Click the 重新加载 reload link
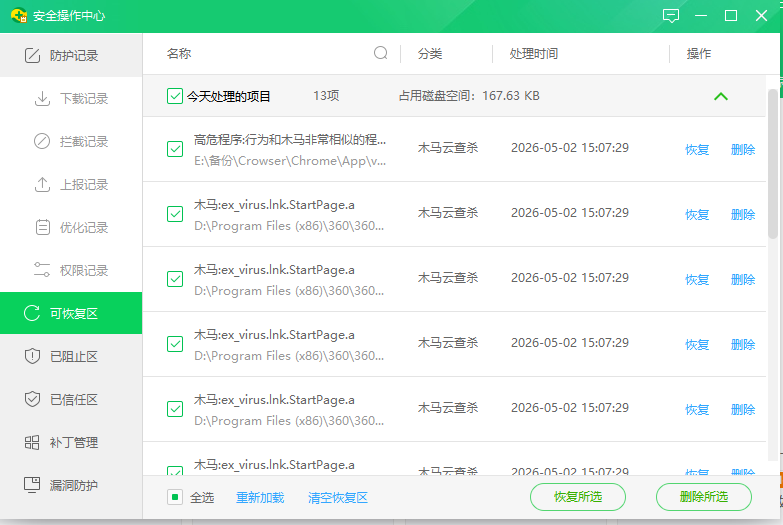Screen dimensions: 783x525 [260, 498]
